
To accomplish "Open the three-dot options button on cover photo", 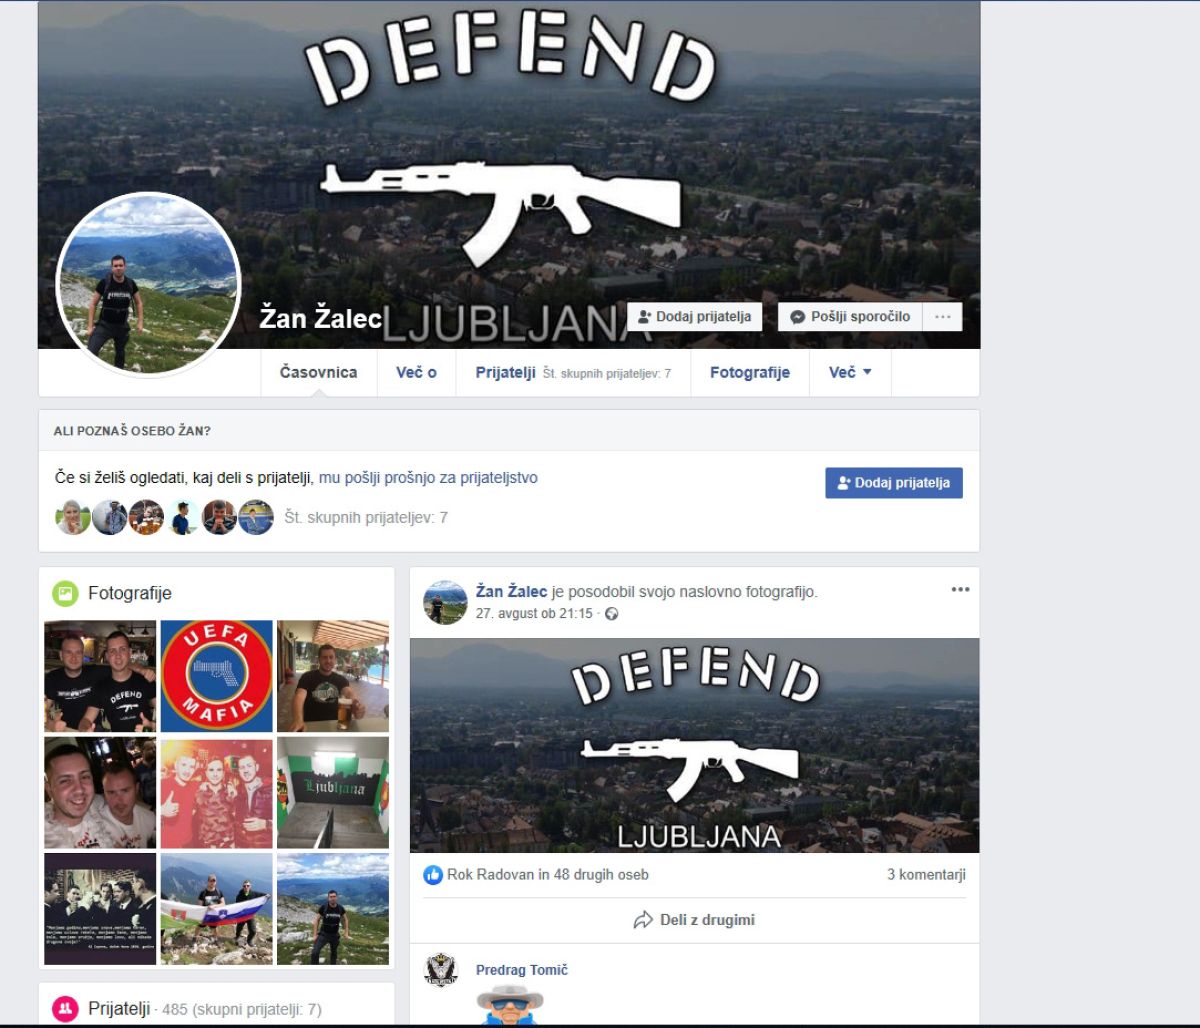I will pos(942,317).
